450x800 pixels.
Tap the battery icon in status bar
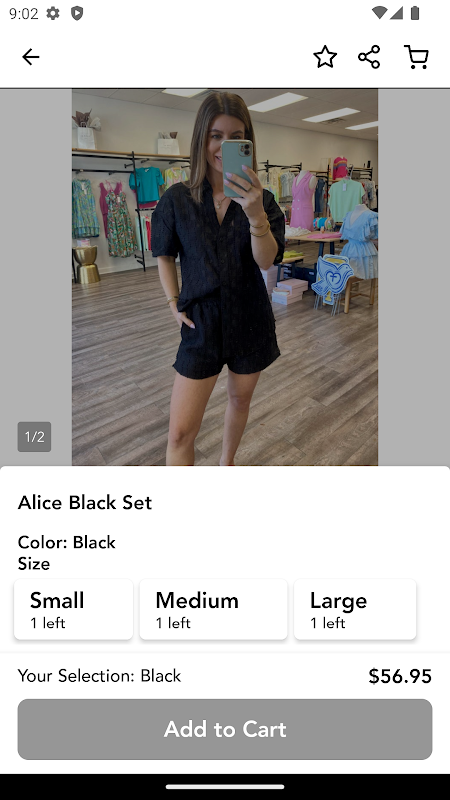pos(415,13)
